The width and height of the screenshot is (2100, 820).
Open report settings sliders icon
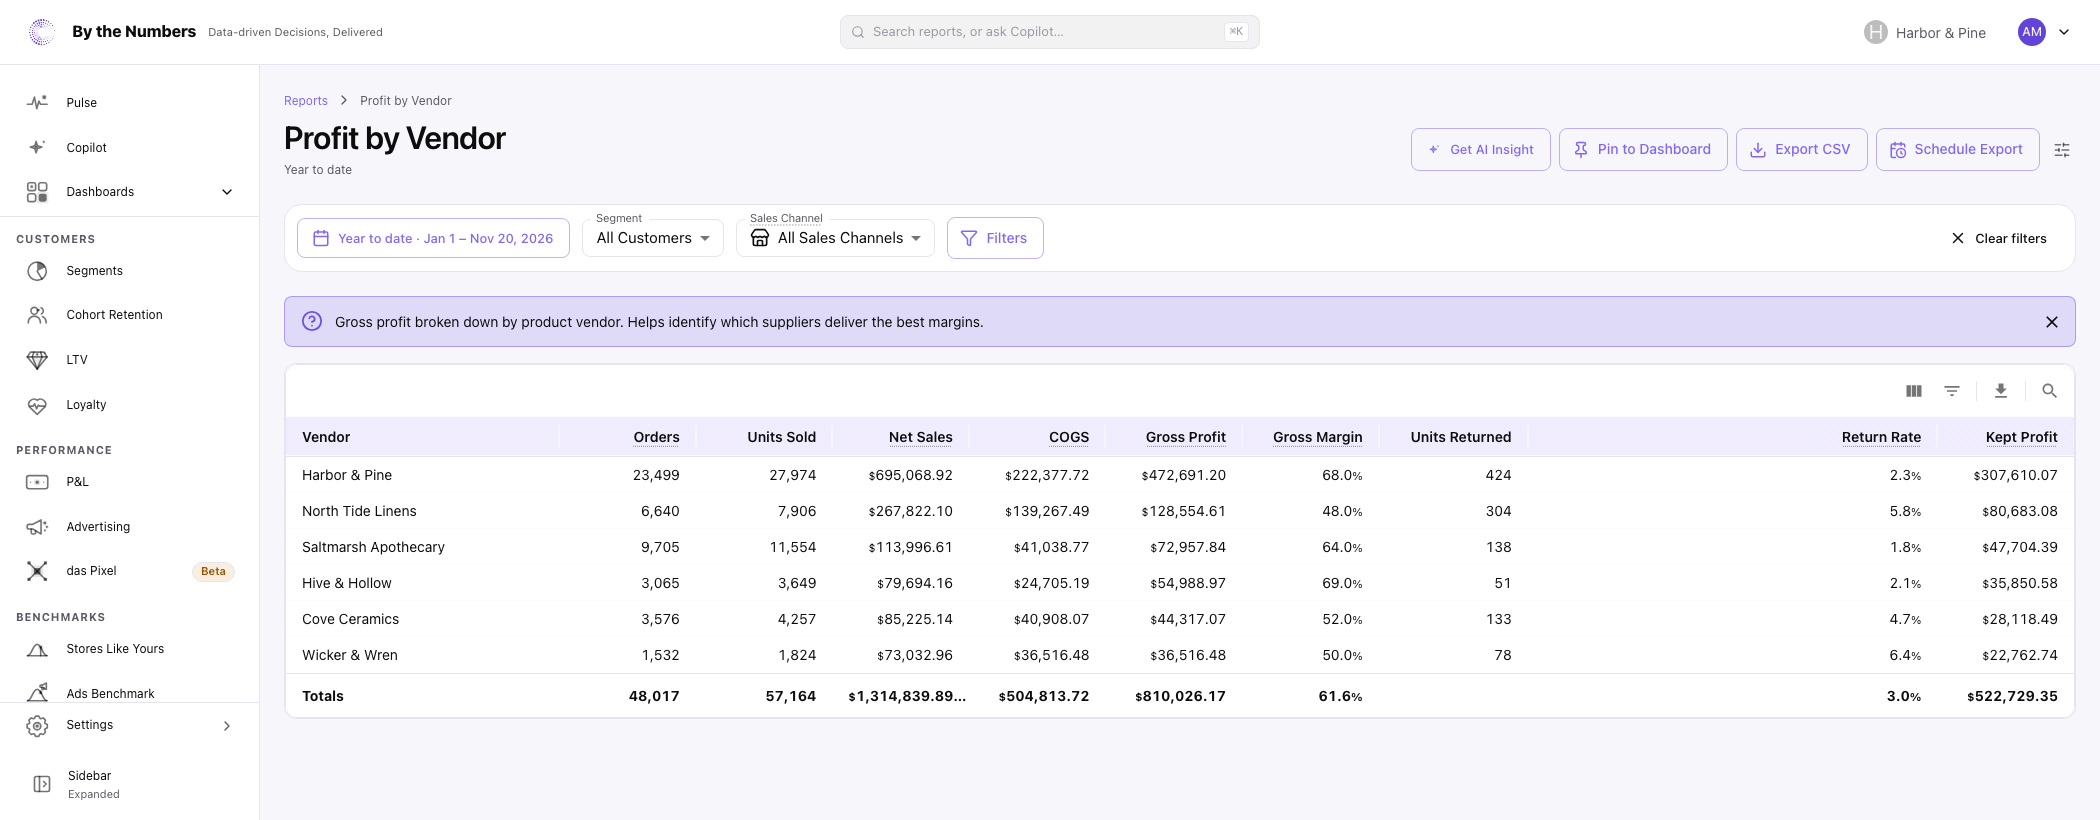[2062, 150]
